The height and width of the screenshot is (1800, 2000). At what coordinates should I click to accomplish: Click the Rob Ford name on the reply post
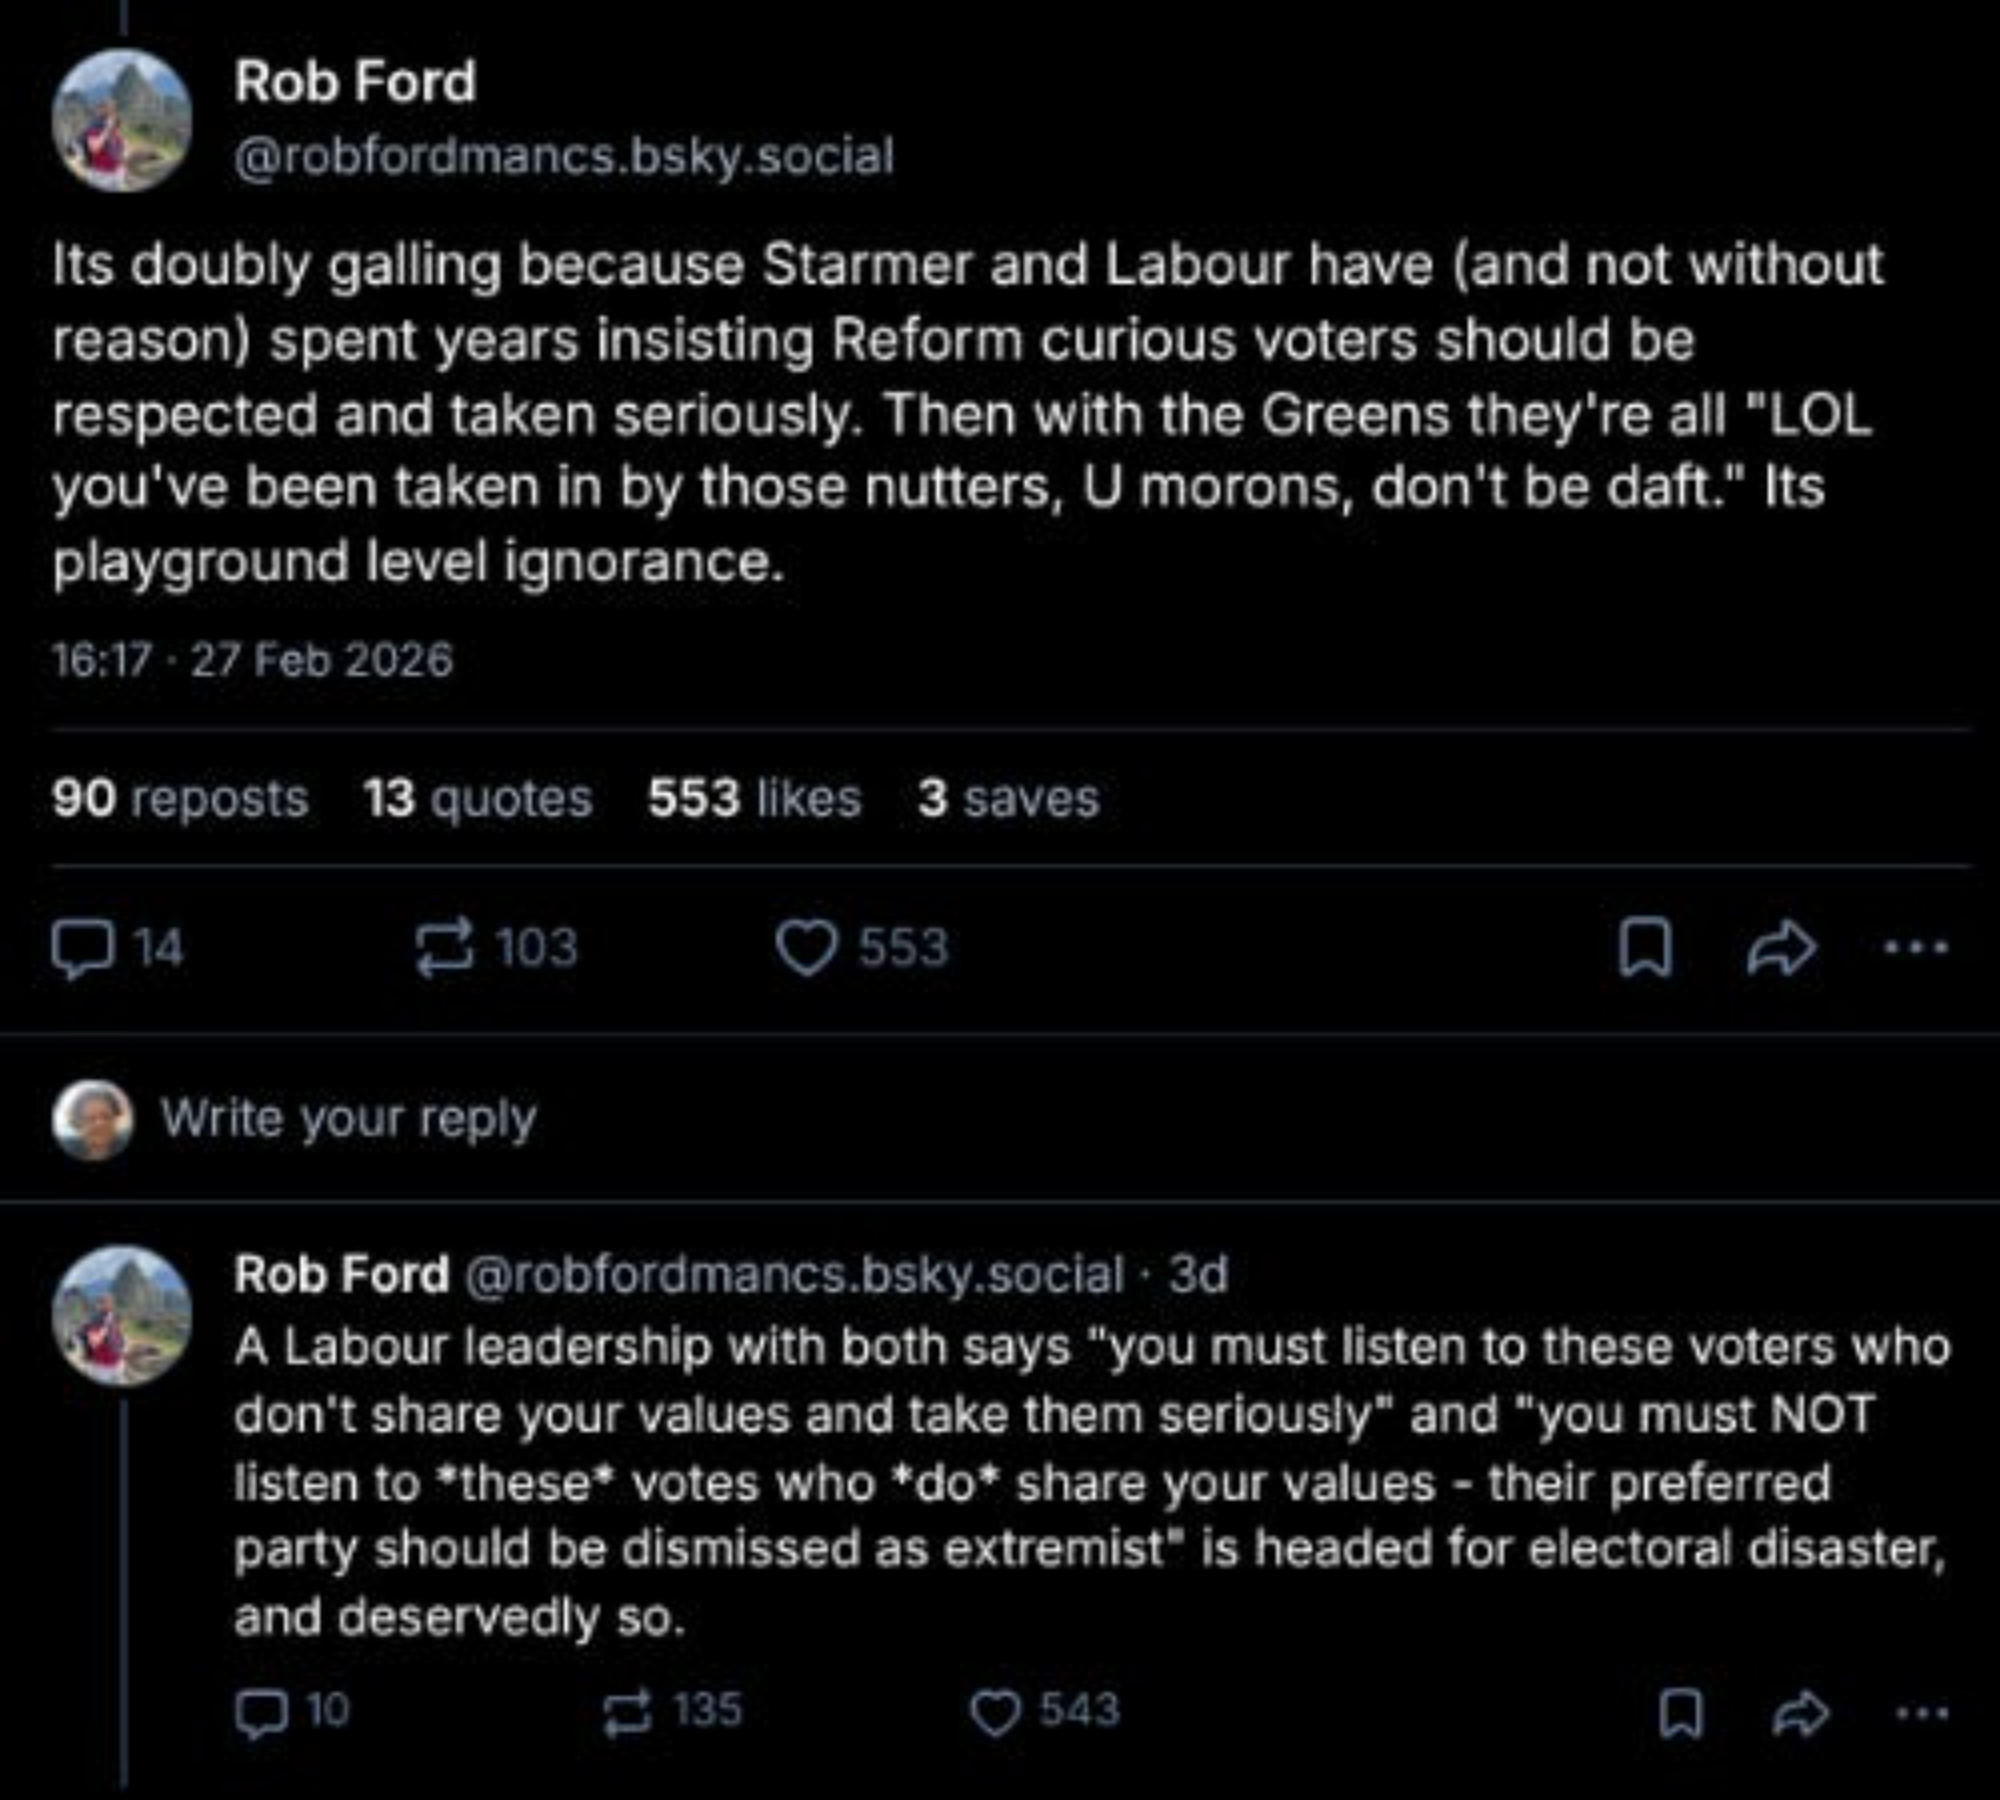click(x=341, y=1275)
